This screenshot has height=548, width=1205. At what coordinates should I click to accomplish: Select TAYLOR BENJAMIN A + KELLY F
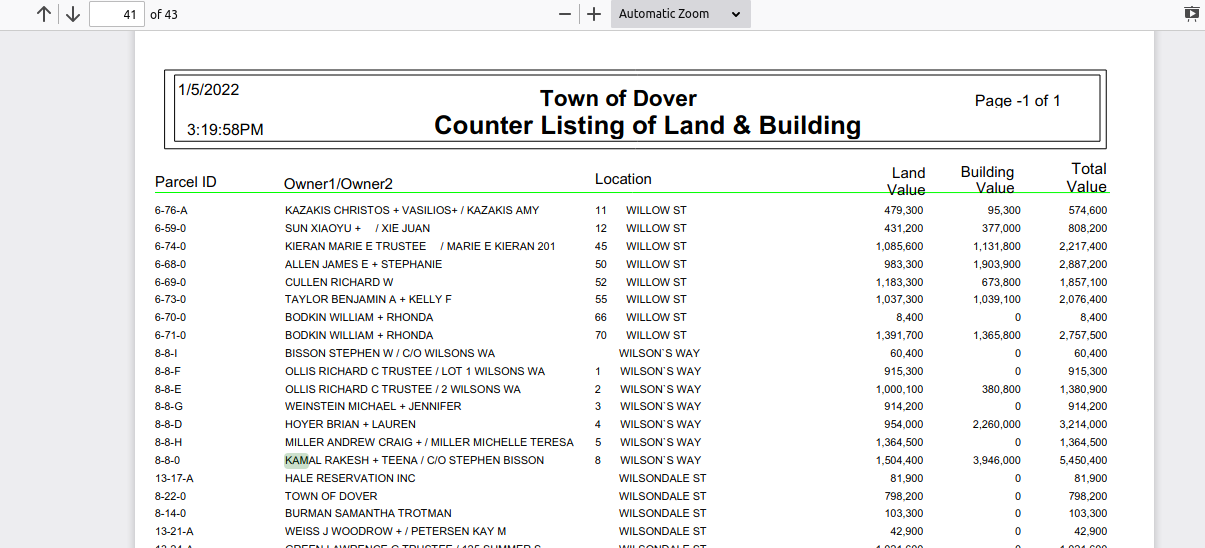pyautogui.click(x=368, y=300)
